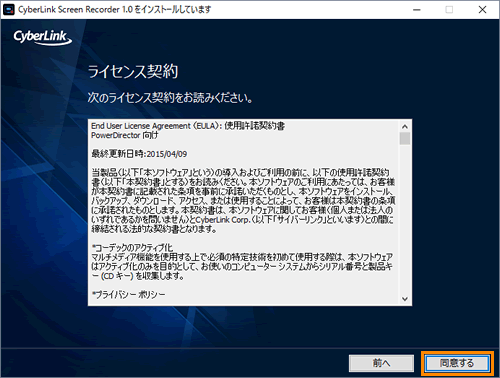Go back with the 前へ button
Image resolution: width=500 pixels, height=378 pixels.
click(381, 363)
